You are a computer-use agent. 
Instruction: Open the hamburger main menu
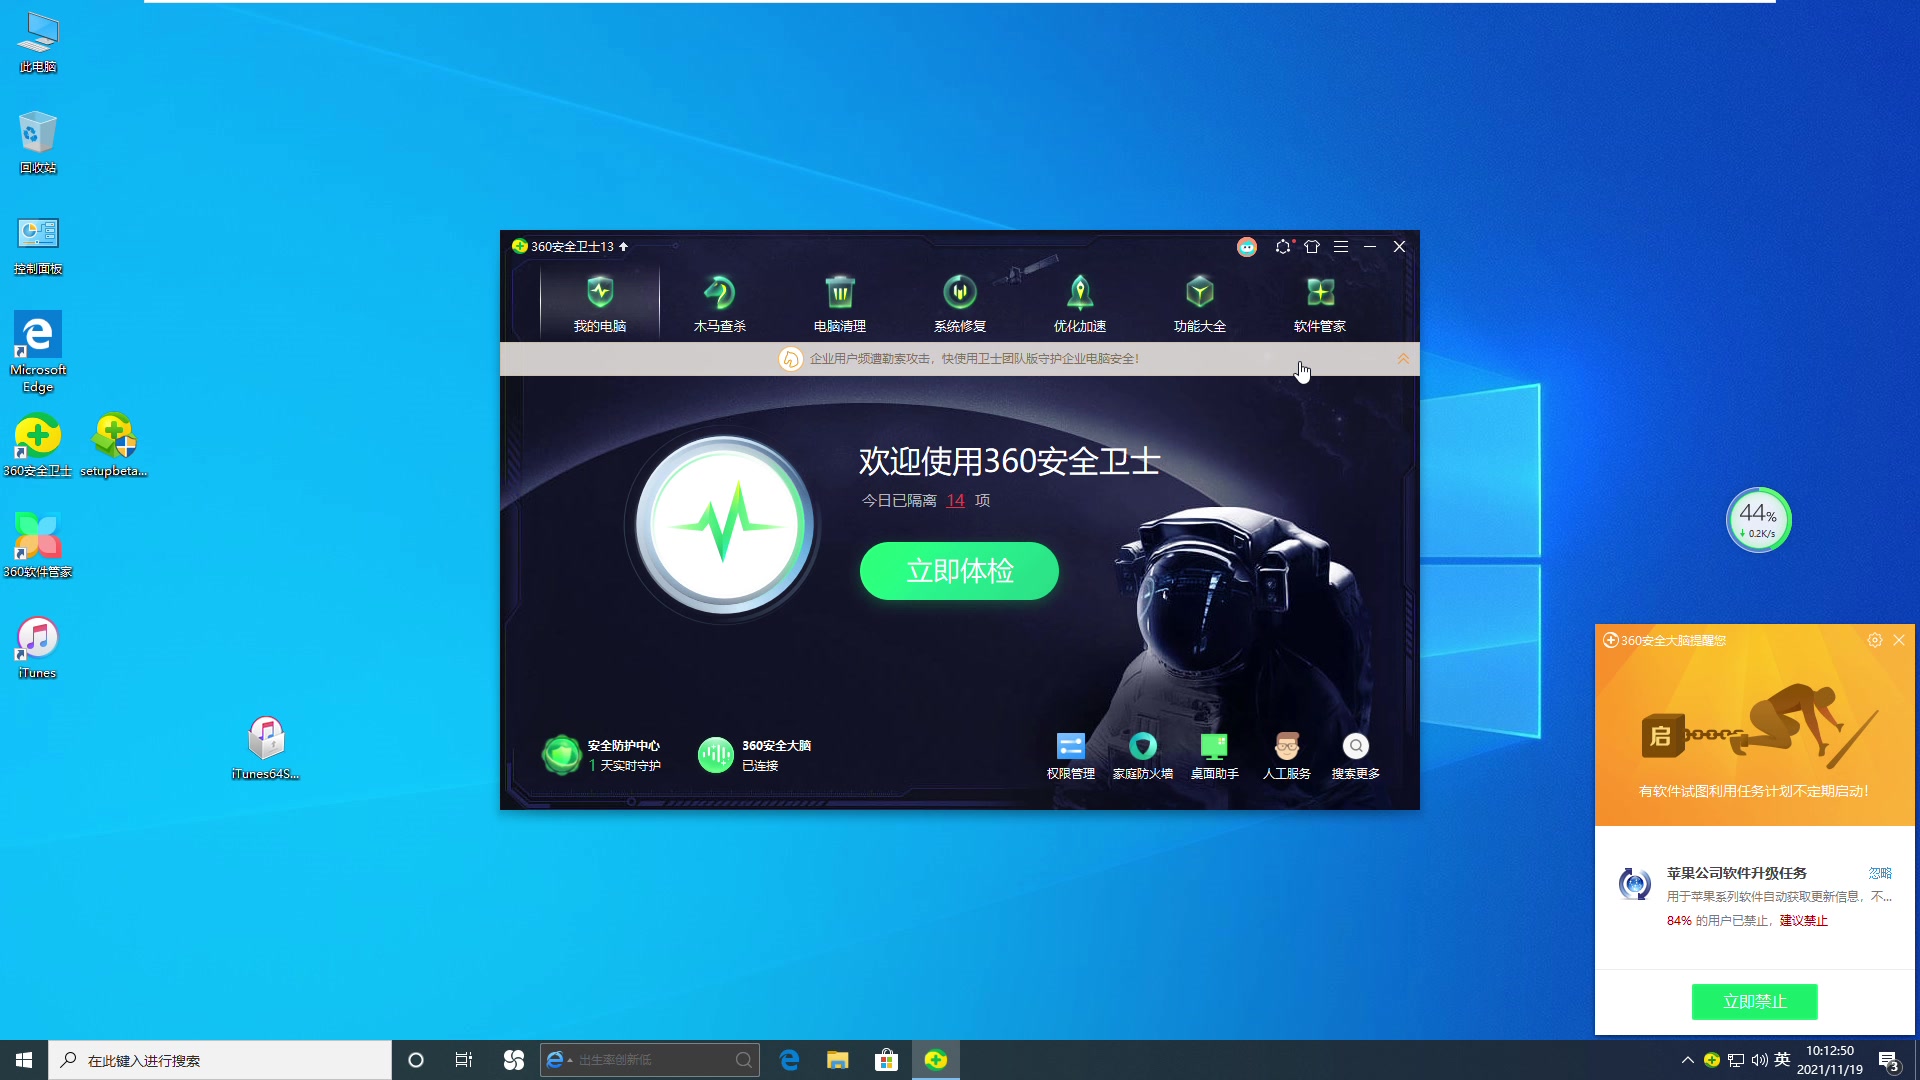click(x=1341, y=246)
